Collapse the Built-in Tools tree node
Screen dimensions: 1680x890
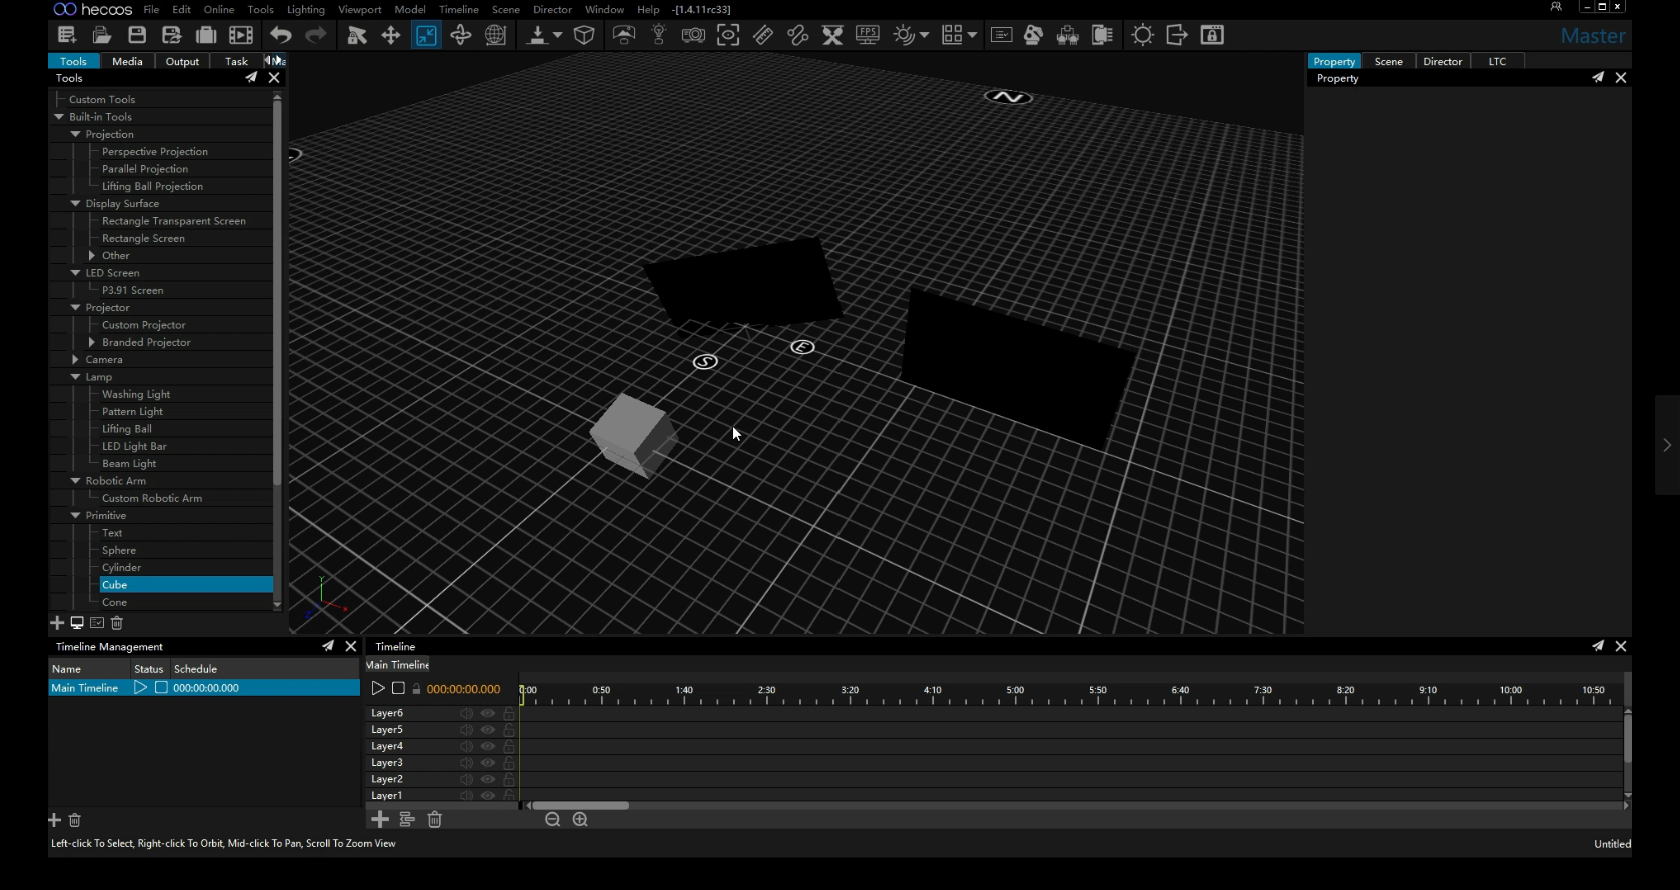pyautogui.click(x=59, y=117)
